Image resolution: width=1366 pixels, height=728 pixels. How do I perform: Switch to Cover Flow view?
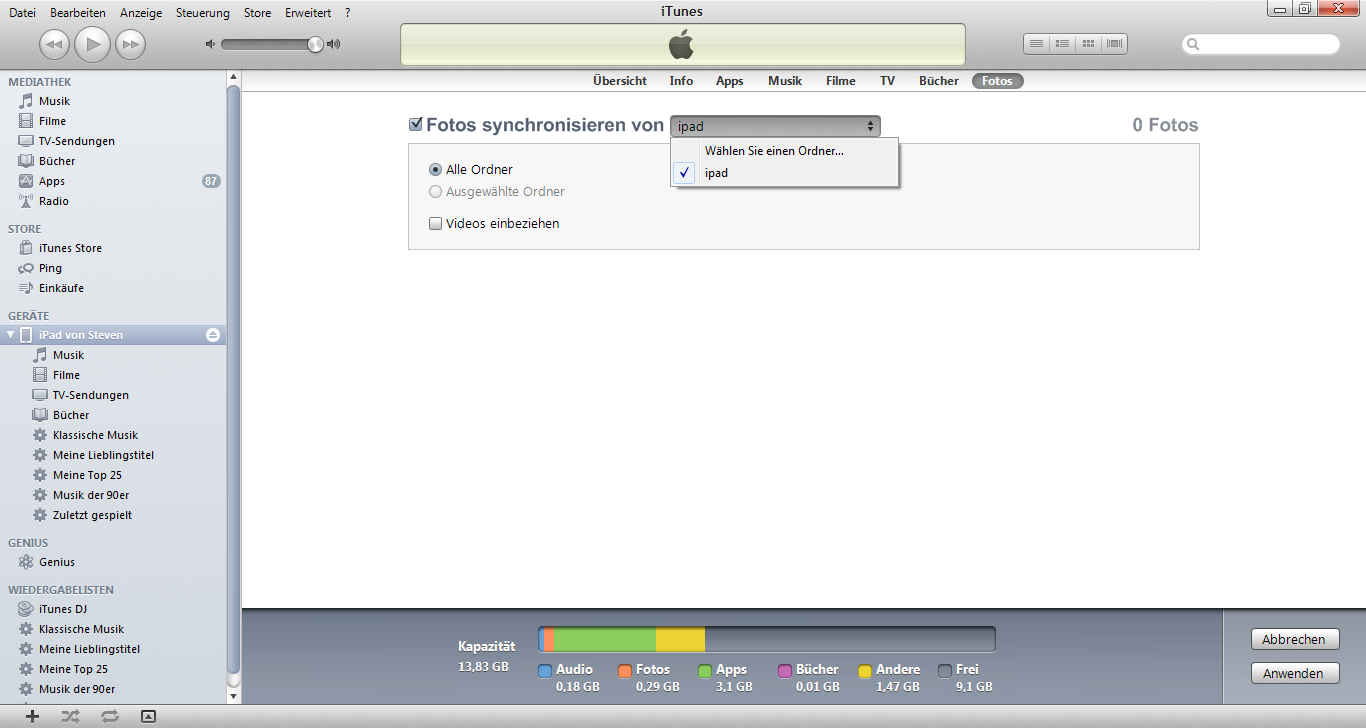coord(1115,43)
